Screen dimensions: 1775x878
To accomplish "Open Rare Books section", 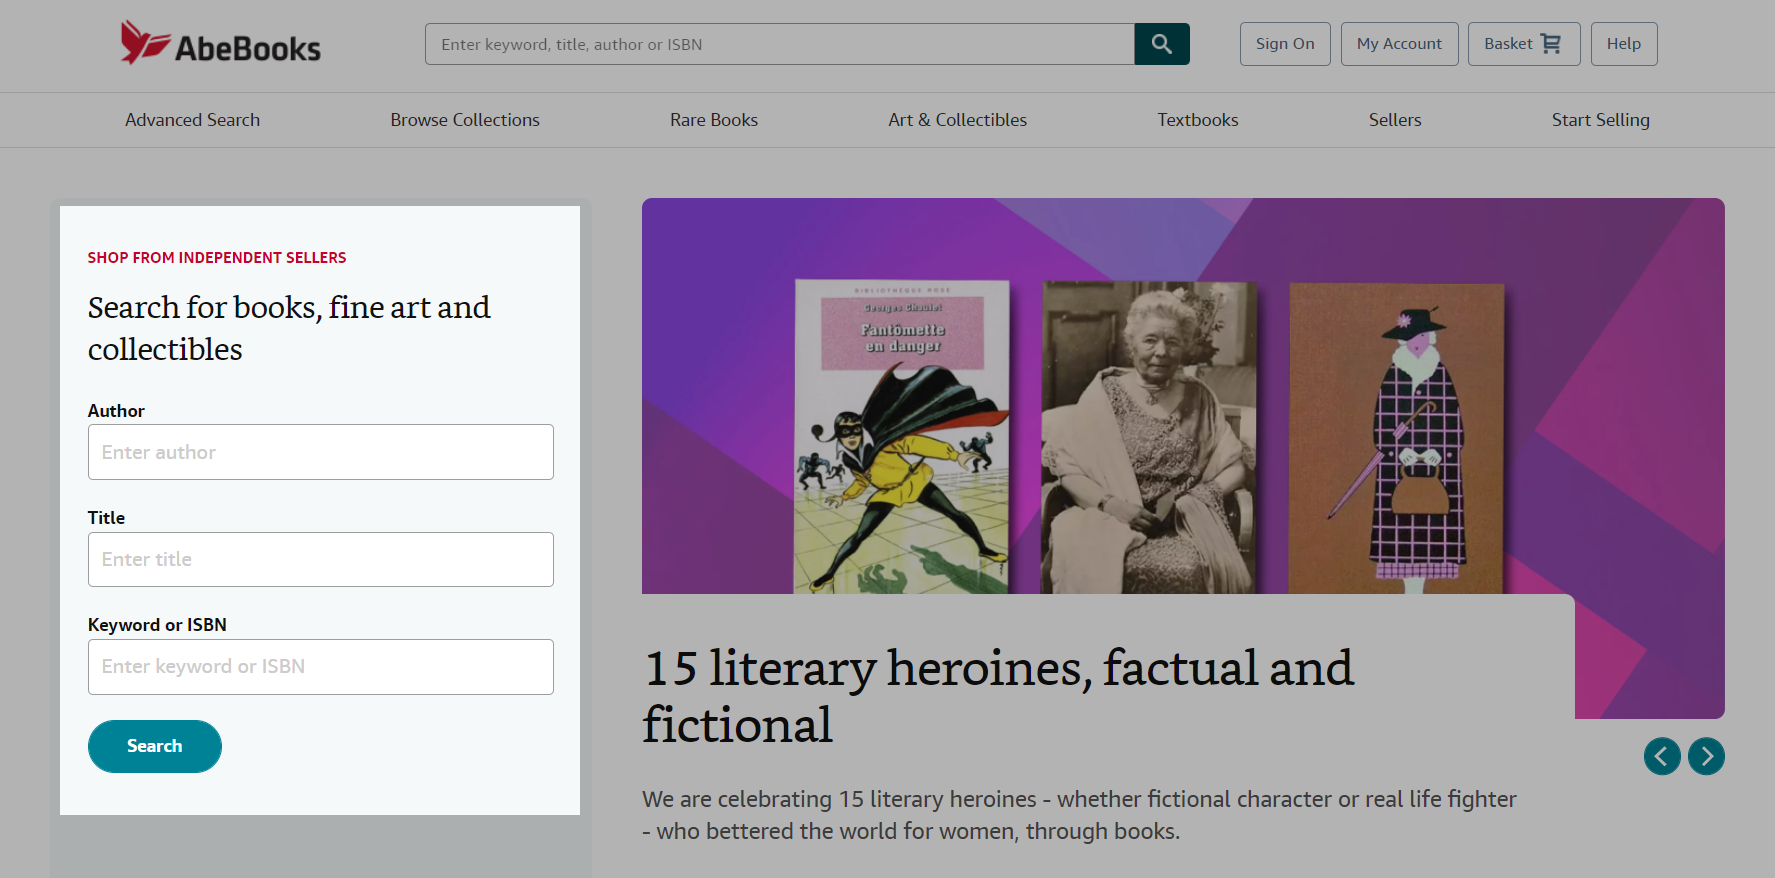I will coord(714,120).
